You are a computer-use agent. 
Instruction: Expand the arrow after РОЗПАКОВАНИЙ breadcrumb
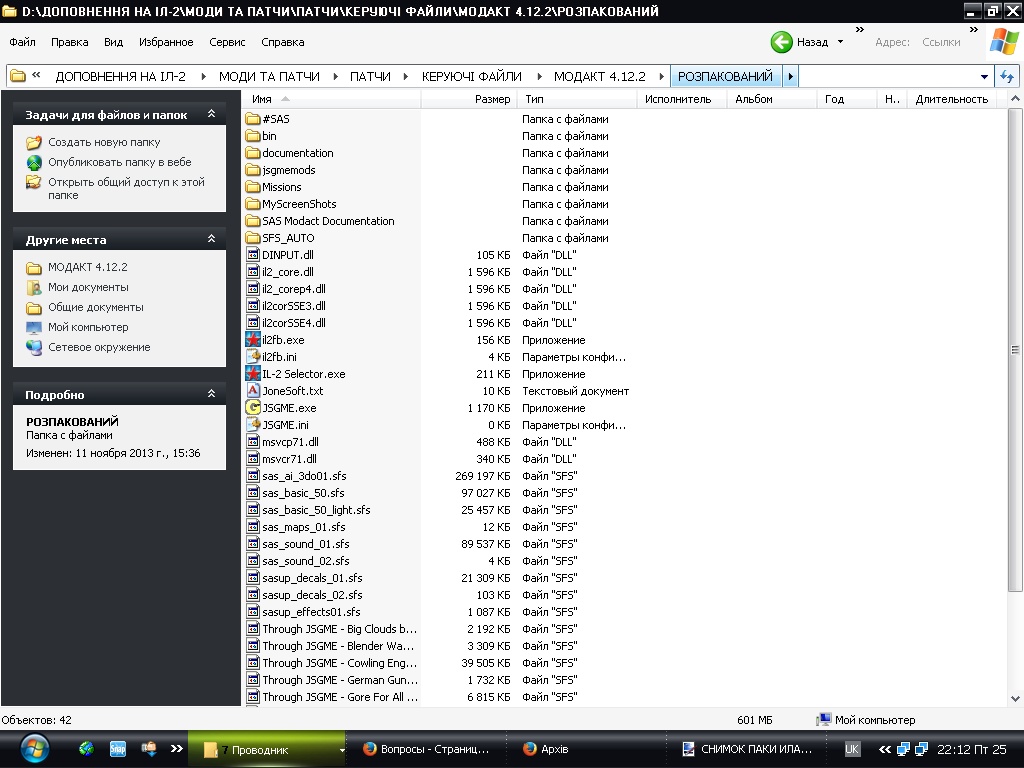(x=790, y=76)
